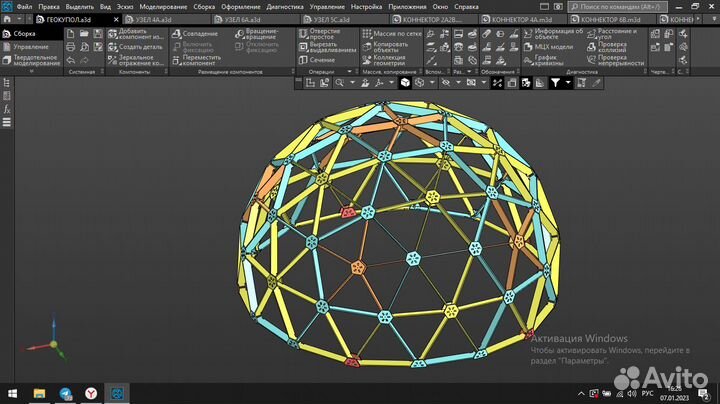The image size is (720, 404).
Task: Open orientation axes dropdown arrow in view toolbar
Action: click(x=391, y=83)
